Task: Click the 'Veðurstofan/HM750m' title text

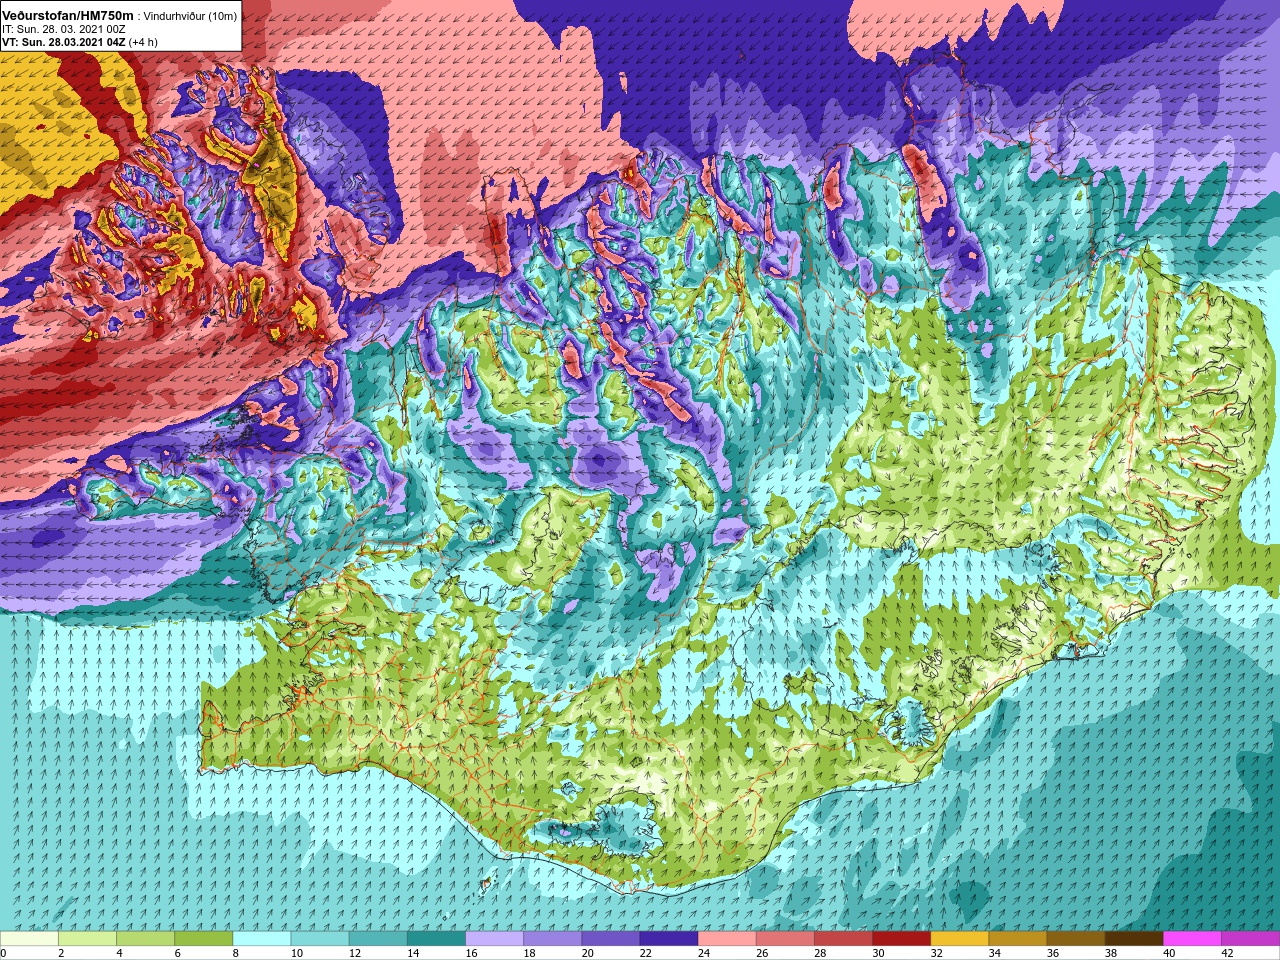Action: (x=68, y=16)
